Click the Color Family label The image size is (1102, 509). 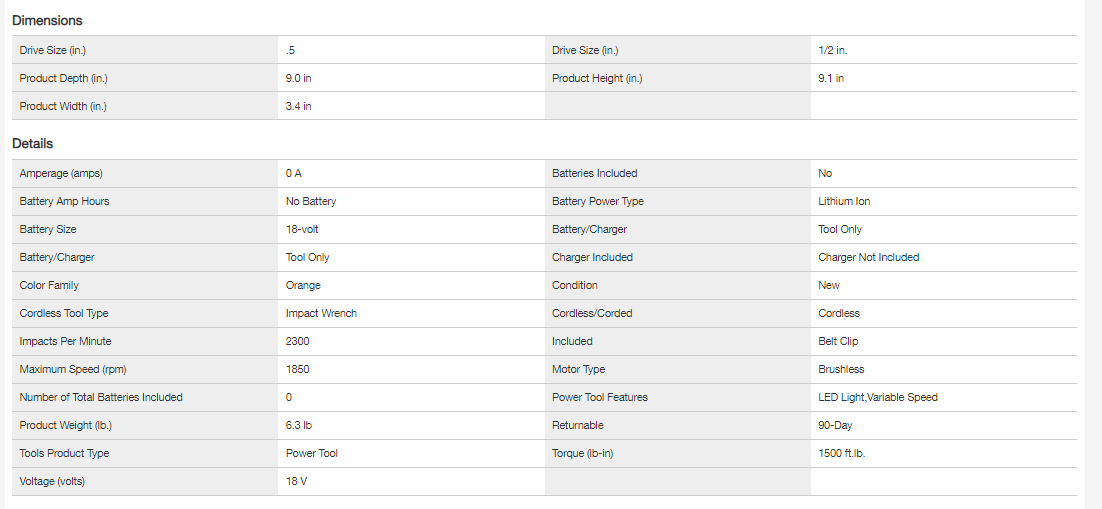click(x=49, y=285)
